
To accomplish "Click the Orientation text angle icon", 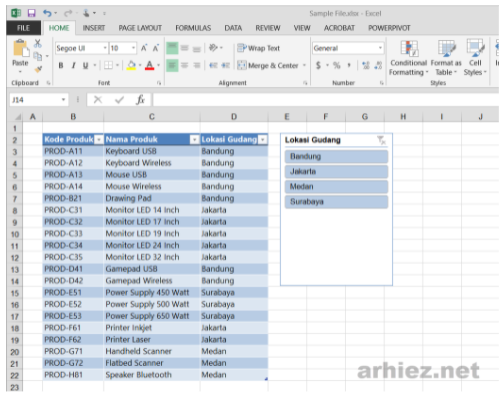I will coord(213,48).
